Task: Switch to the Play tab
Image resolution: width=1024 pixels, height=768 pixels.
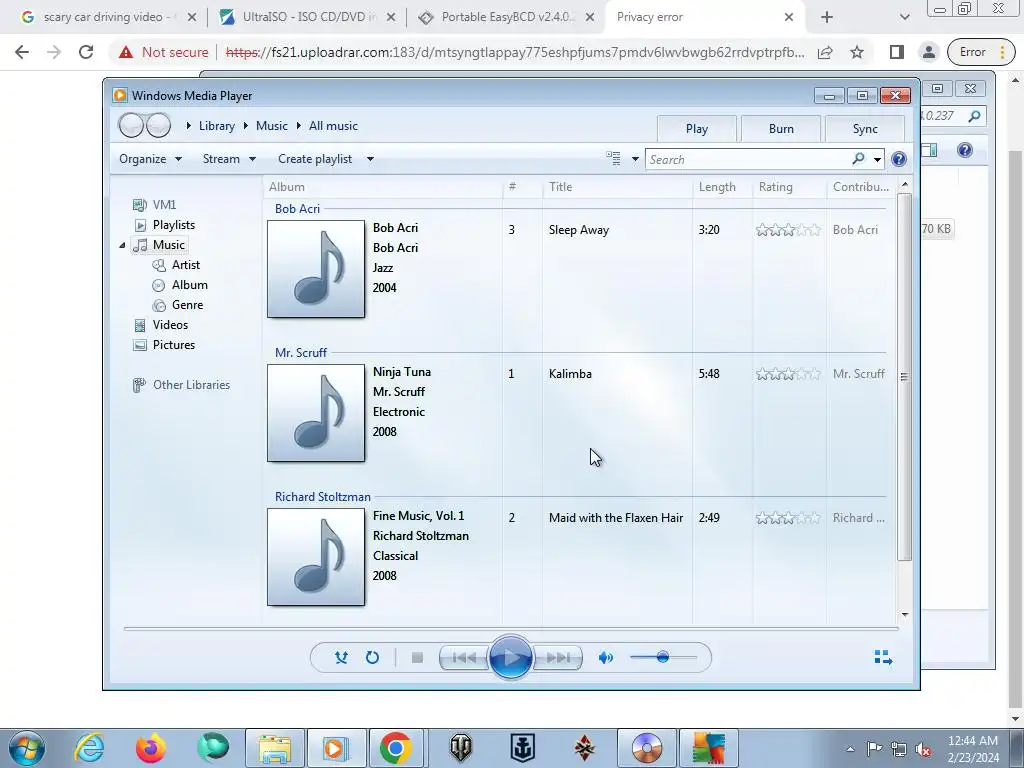Action: tap(697, 129)
